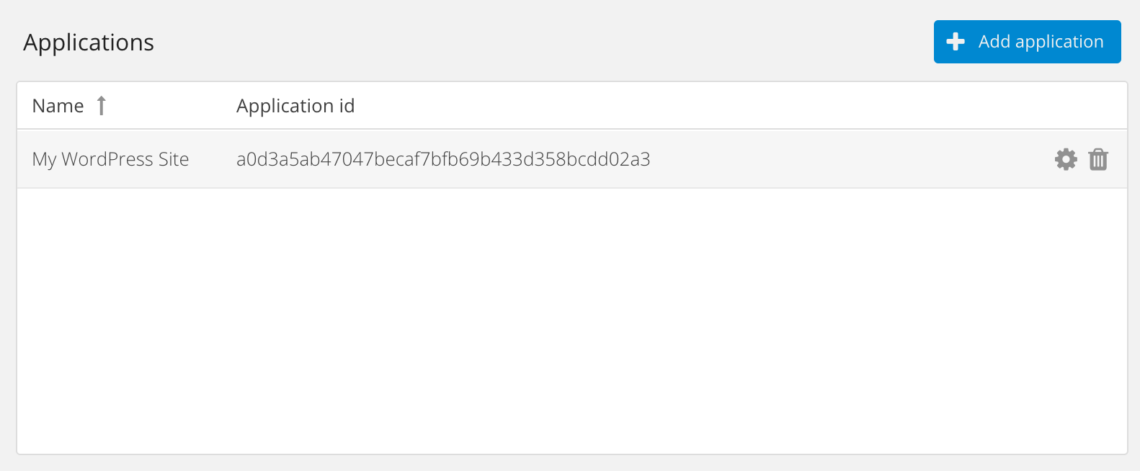Click the 'Add application' text label

tap(1041, 42)
